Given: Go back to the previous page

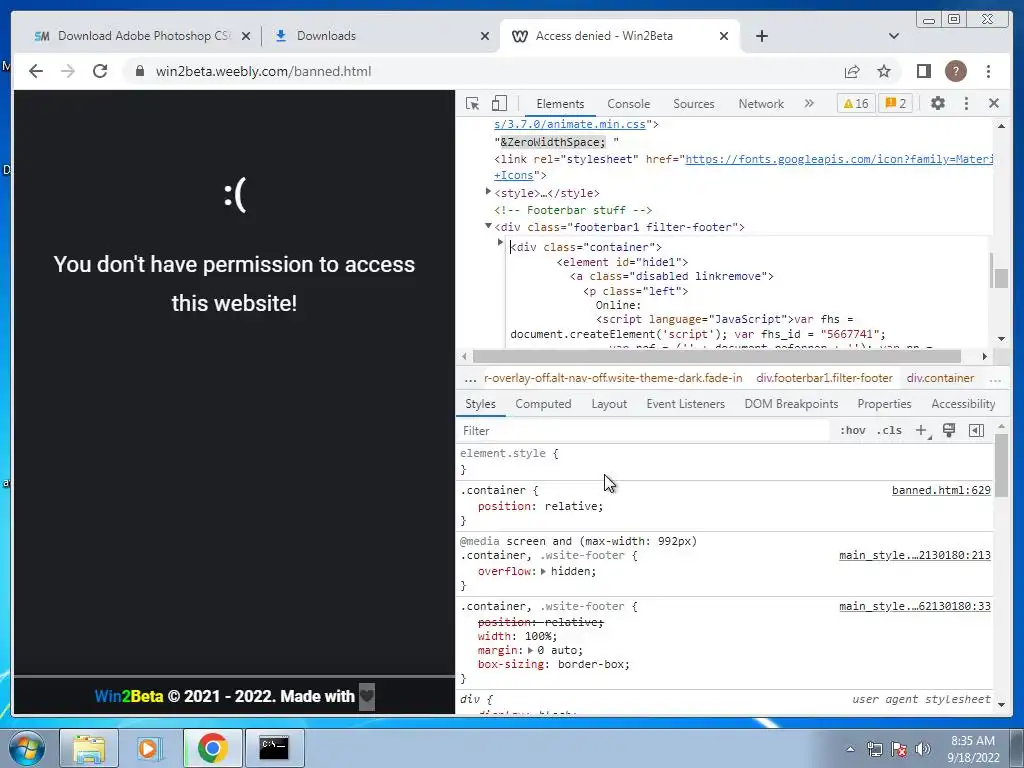Looking at the screenshot, I should 36,71.
